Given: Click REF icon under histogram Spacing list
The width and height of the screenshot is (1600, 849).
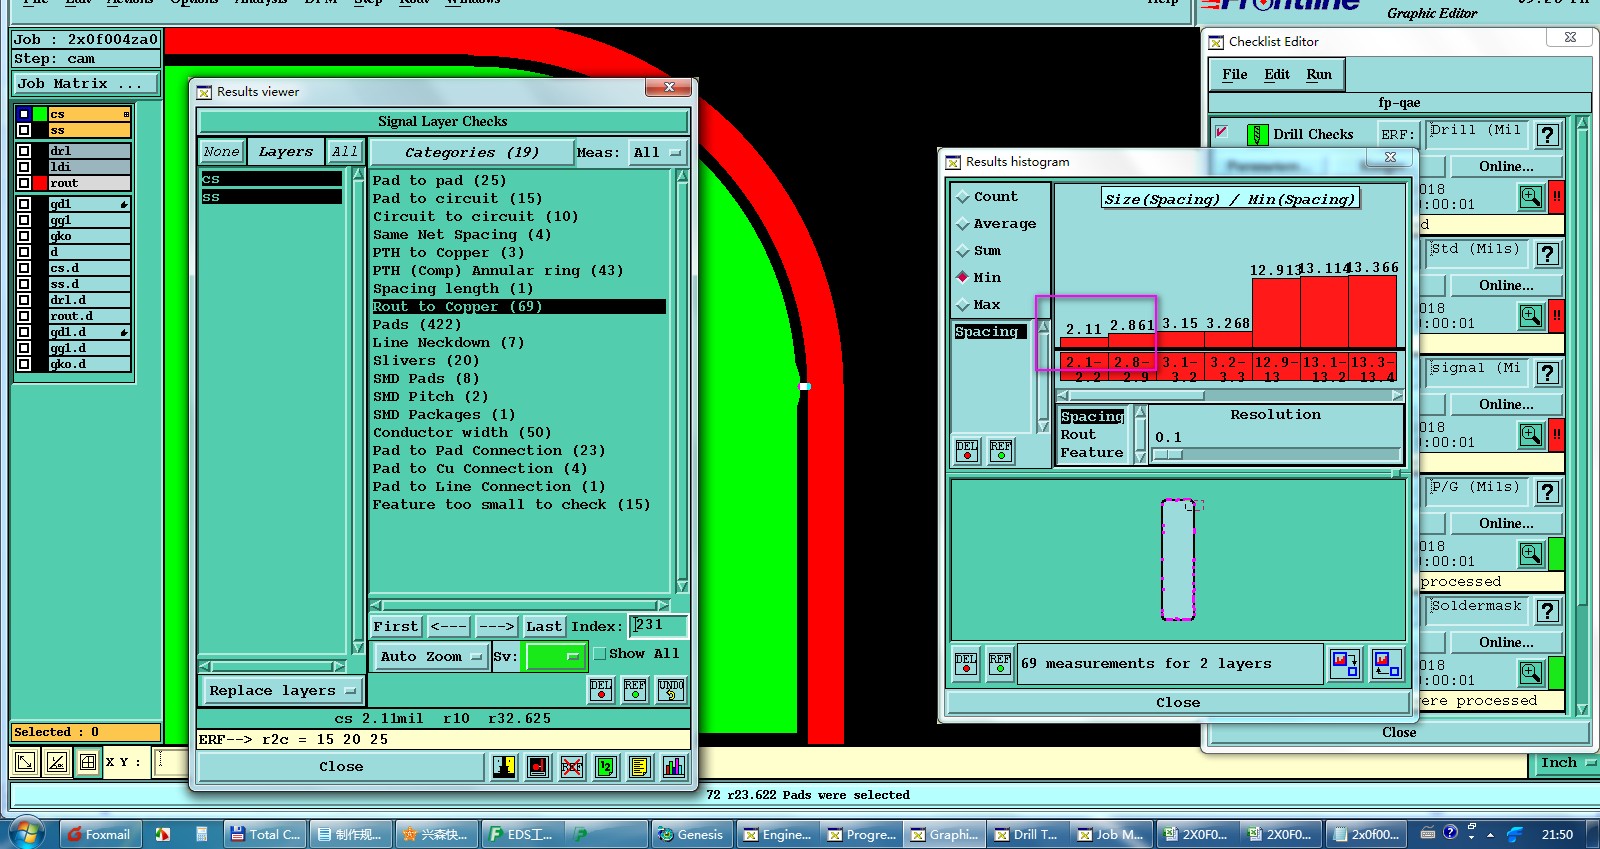Looking at the screenshot, I should pos(1001,451).
